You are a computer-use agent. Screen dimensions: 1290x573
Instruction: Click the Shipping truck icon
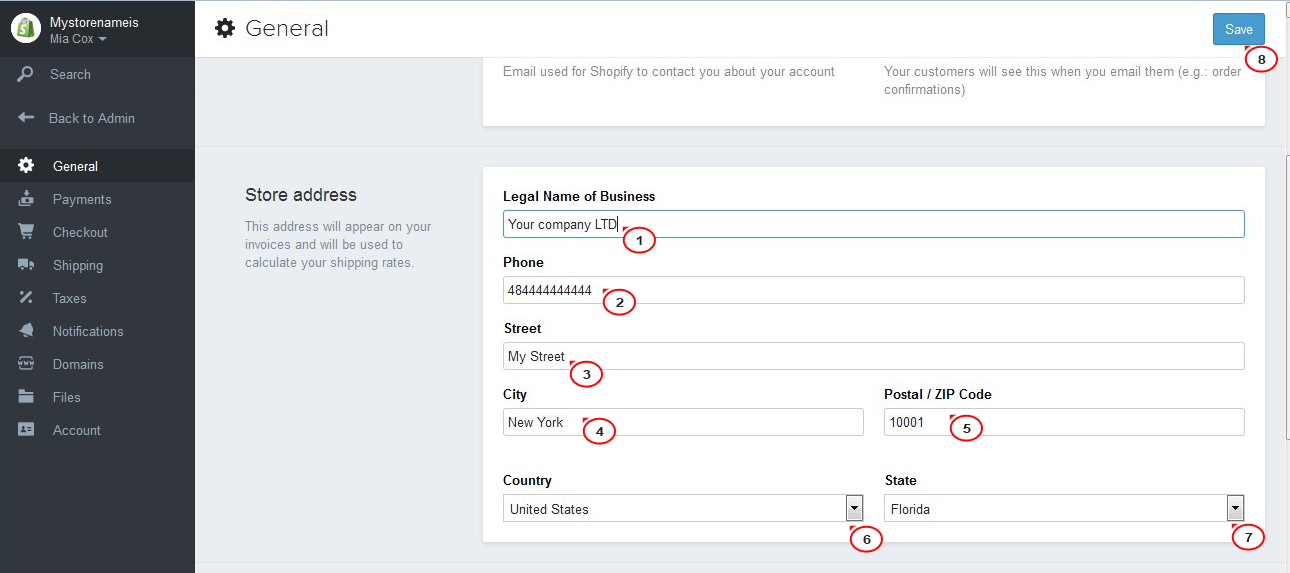[x=26, y=265]
